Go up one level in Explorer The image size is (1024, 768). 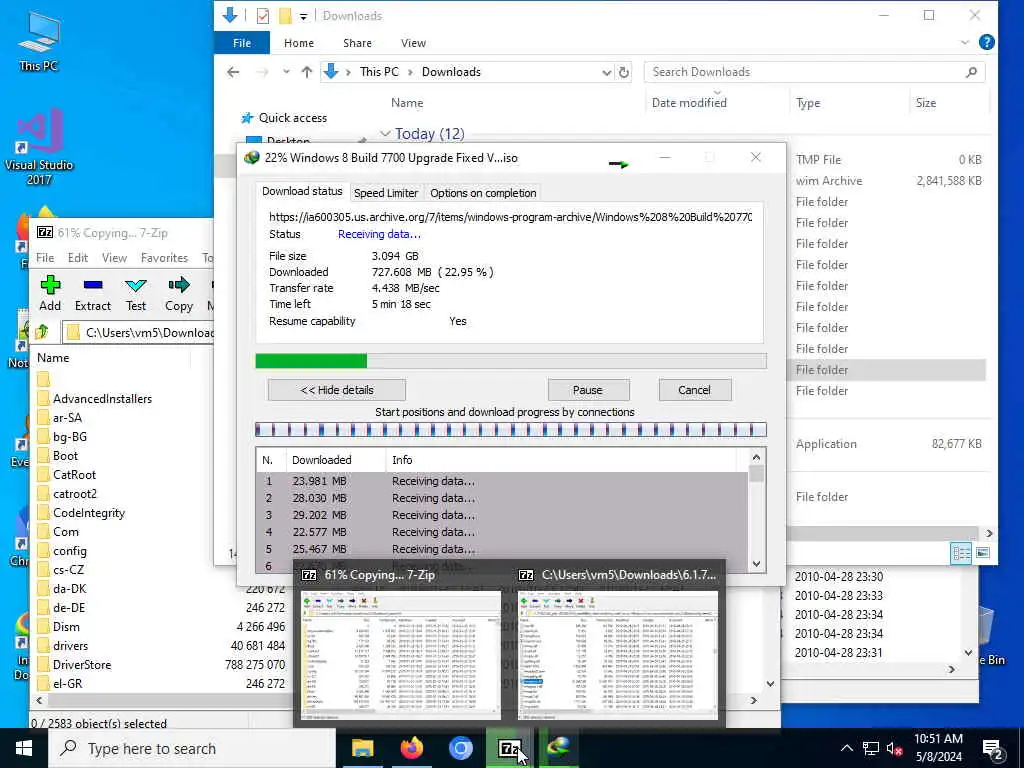306,72
